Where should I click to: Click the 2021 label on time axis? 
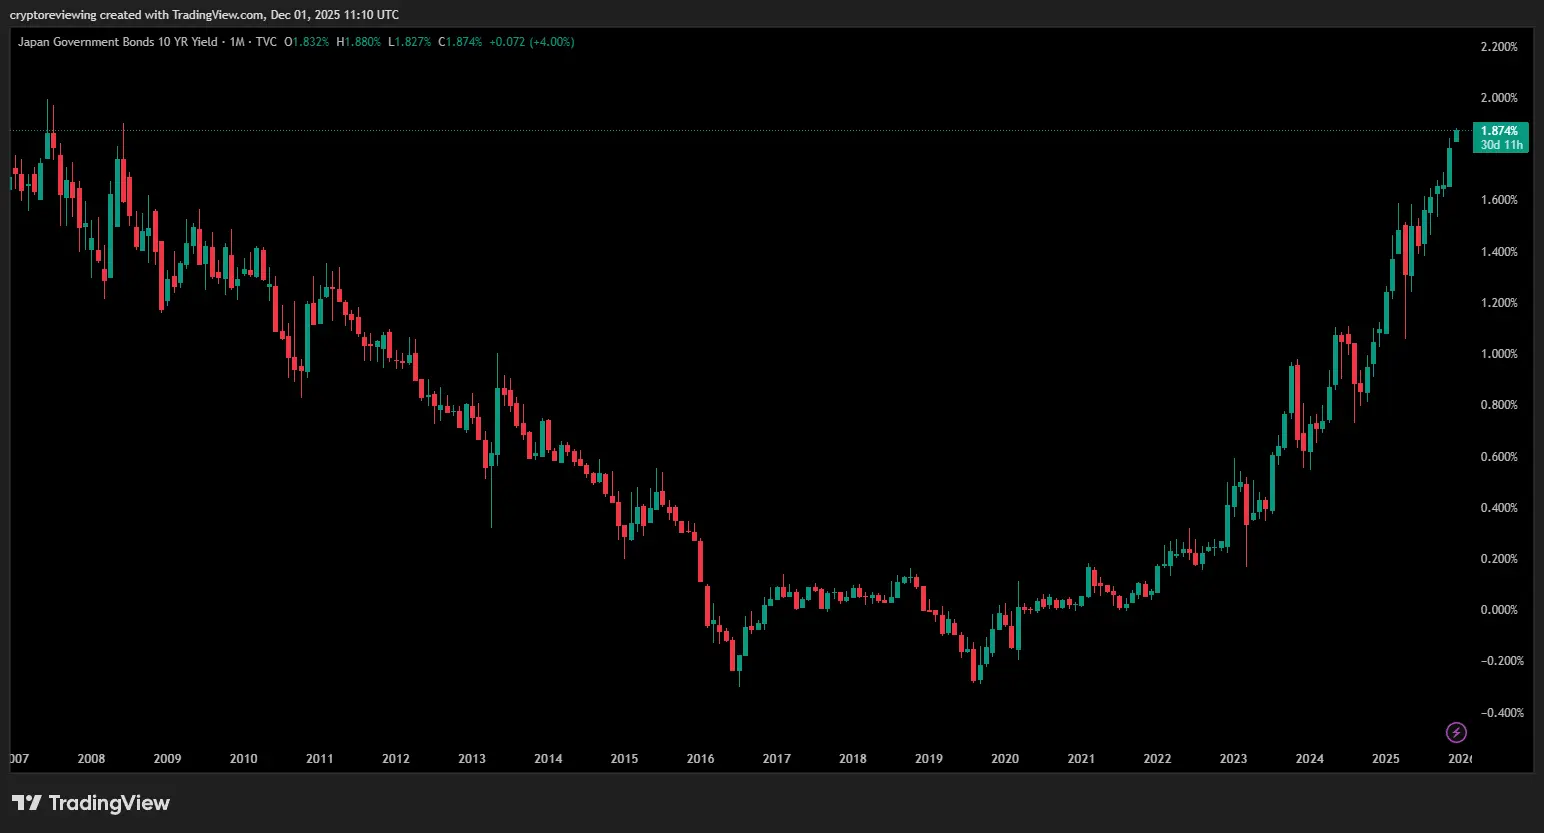(1081, 759)
